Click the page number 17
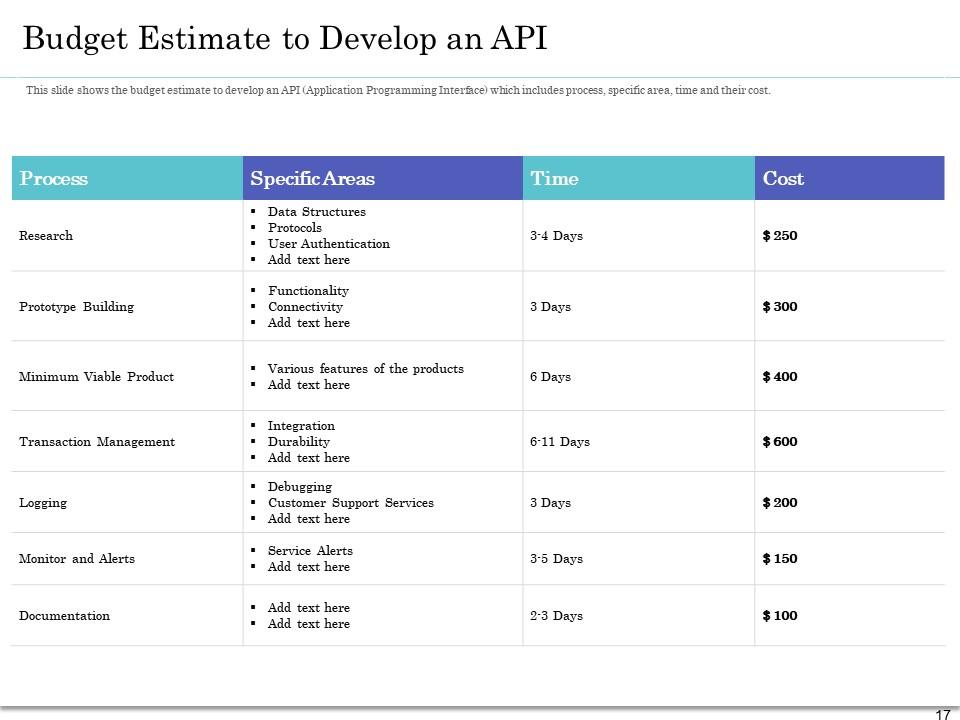This screenshot has height=720, width=960. [x=942, y=712]
